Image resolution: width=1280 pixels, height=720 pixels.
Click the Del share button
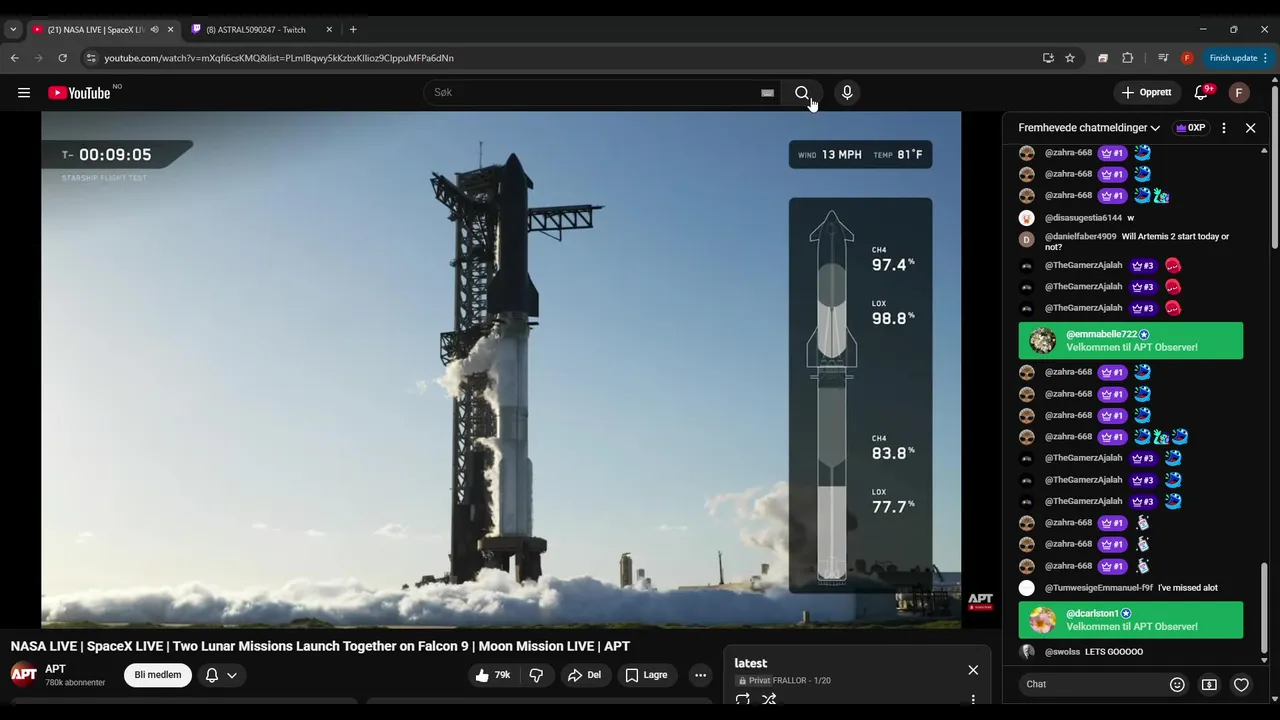(584, 675)
